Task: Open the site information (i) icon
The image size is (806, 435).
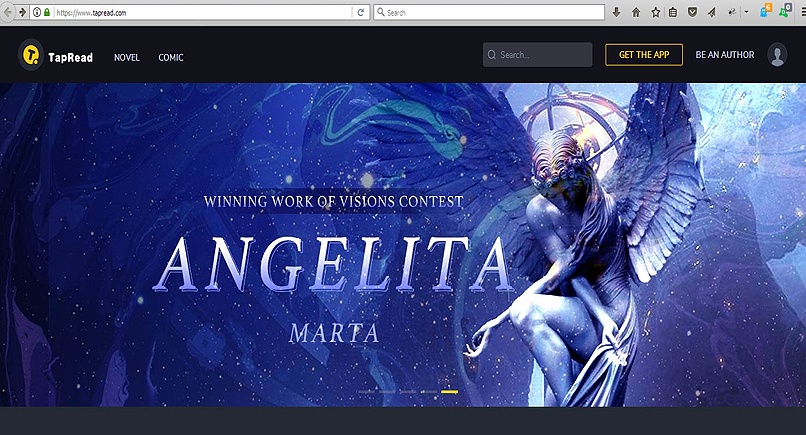Action: 37,12
